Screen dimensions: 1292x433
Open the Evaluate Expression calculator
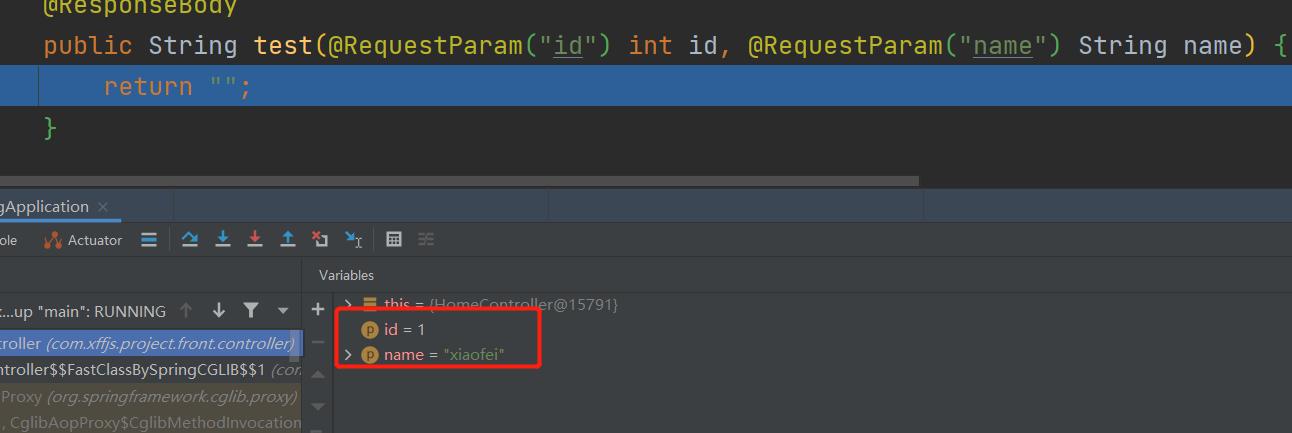(394, 239)
